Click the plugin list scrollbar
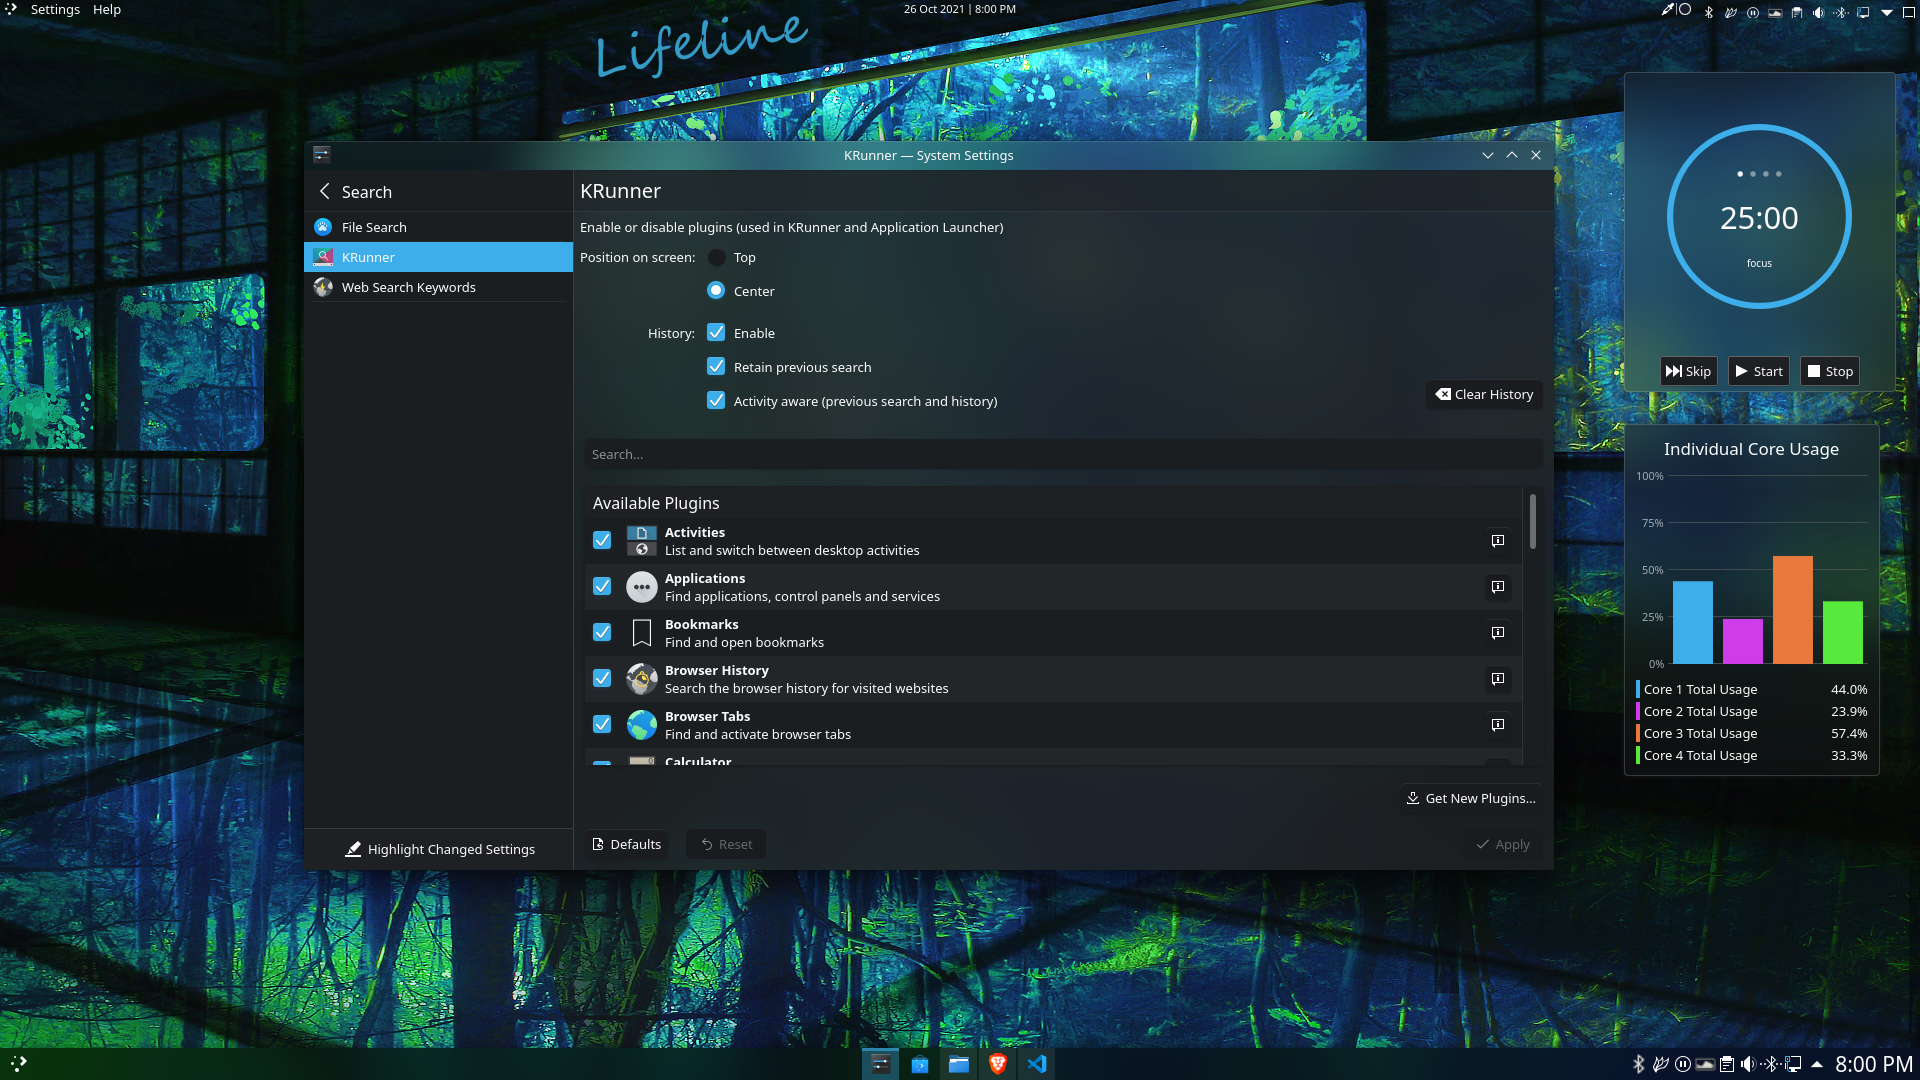This screenshot has width=1920, height=1080. click(x=1532, y=522)
